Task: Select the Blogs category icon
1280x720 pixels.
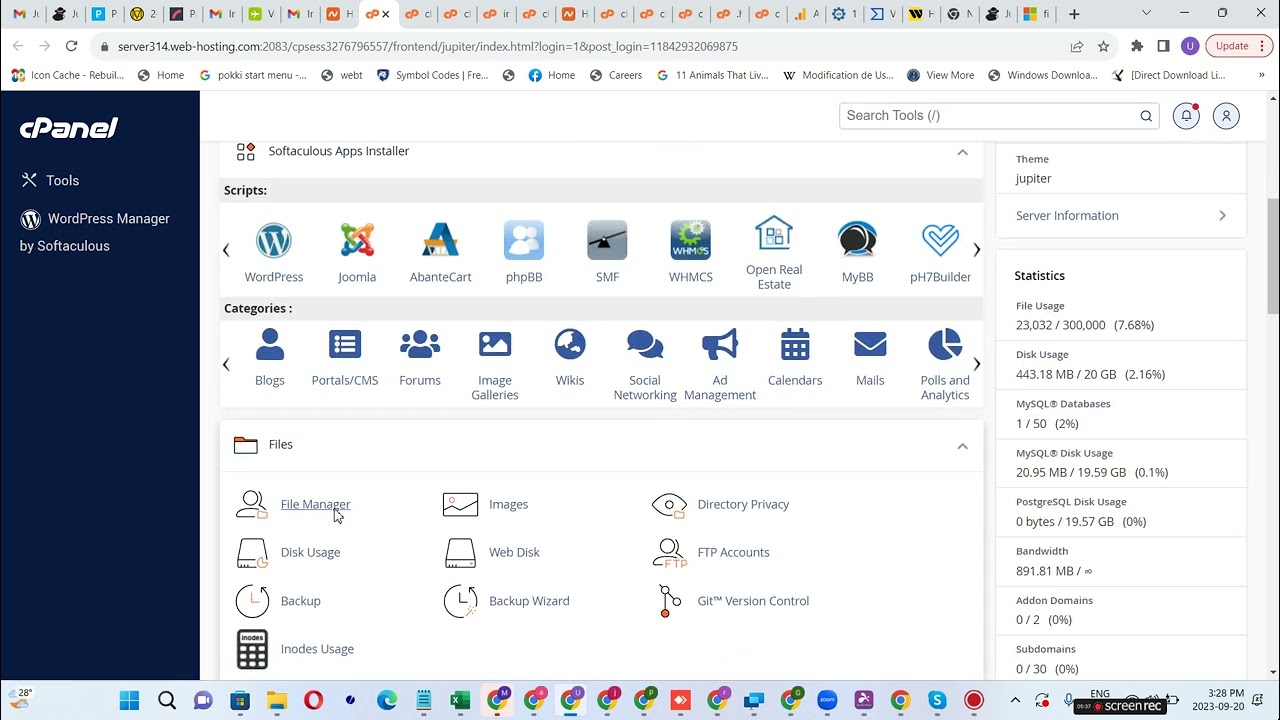Action: [x=270, y=344]
